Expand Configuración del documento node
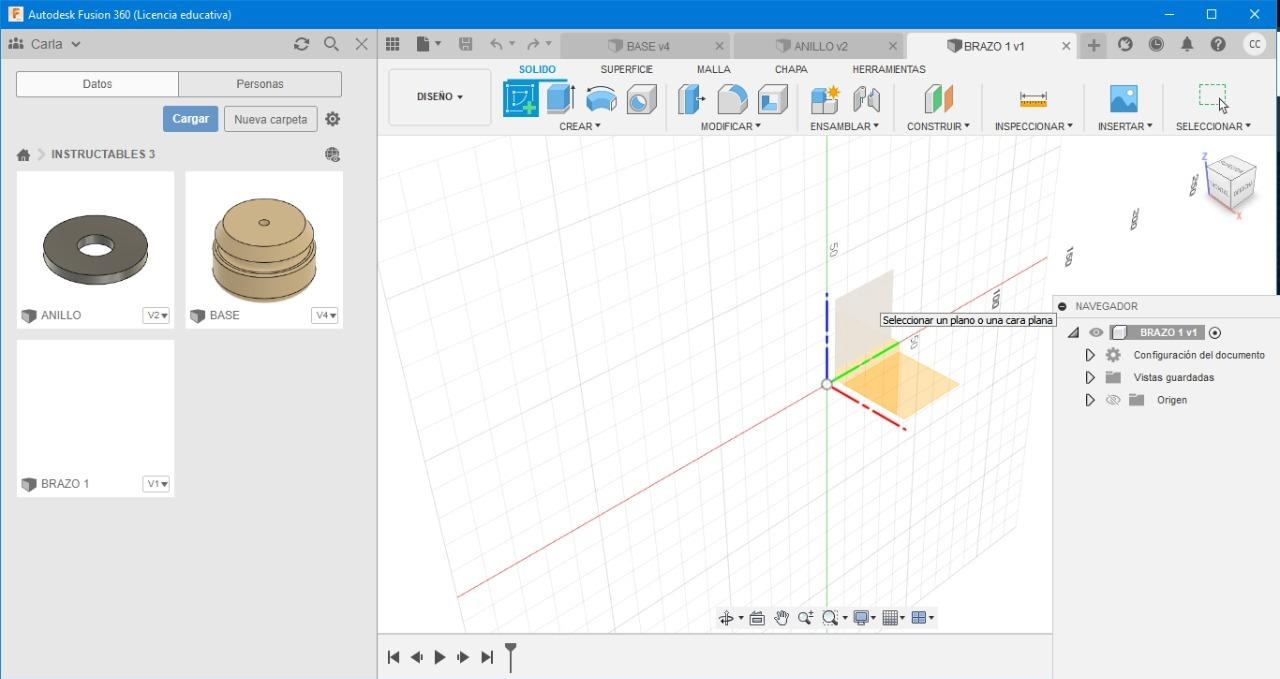This screenshot has width=1280, height=679. pyautogui.click(x=1090, y=355)
